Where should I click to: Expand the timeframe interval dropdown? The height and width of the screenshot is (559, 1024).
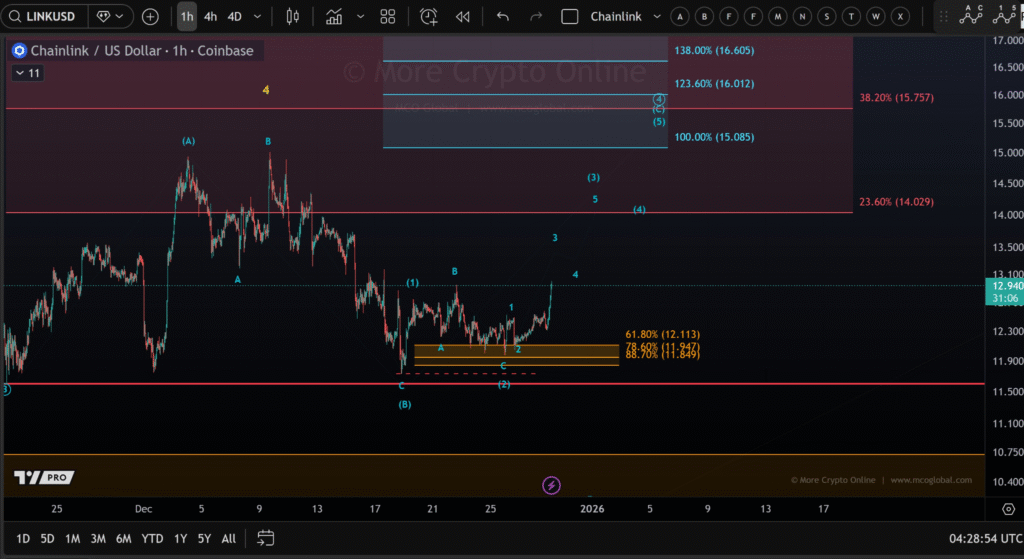pos(258,17)
